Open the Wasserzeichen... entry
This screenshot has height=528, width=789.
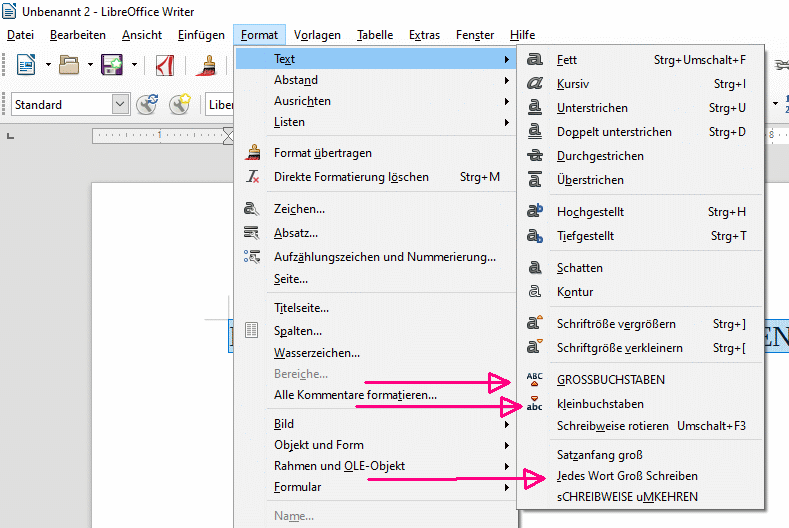(x=376, y=353)
